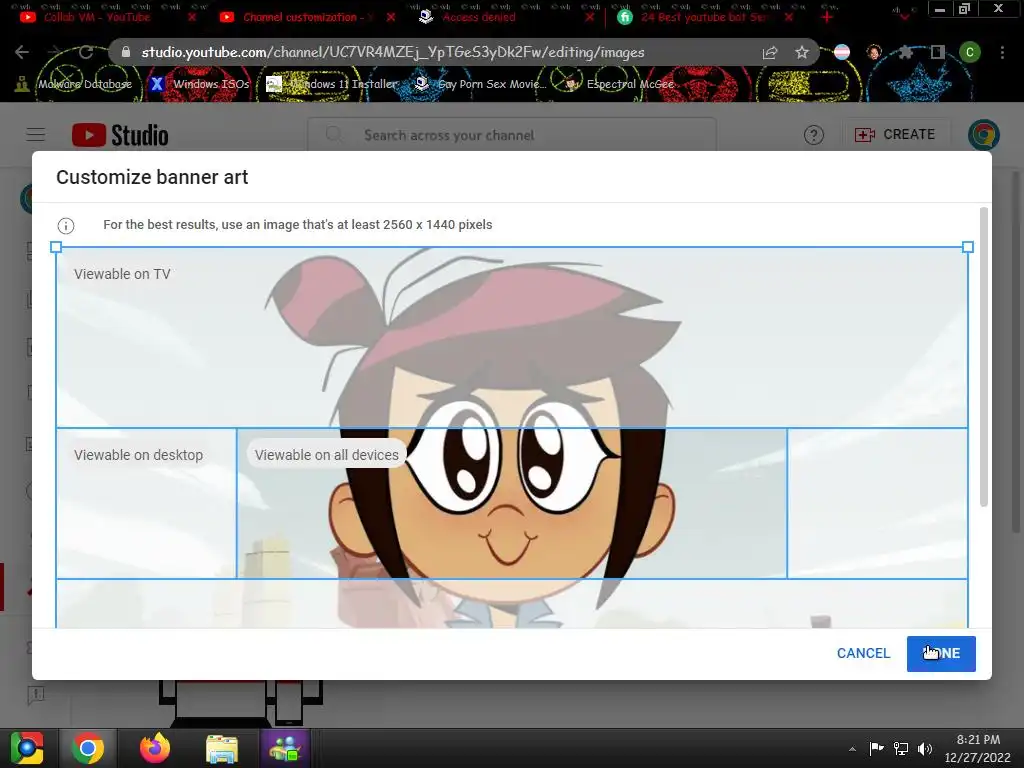This screenshot has width=1024, height=768.
Task: Click the info icon beside image size hint
Action: click(66, 225)
